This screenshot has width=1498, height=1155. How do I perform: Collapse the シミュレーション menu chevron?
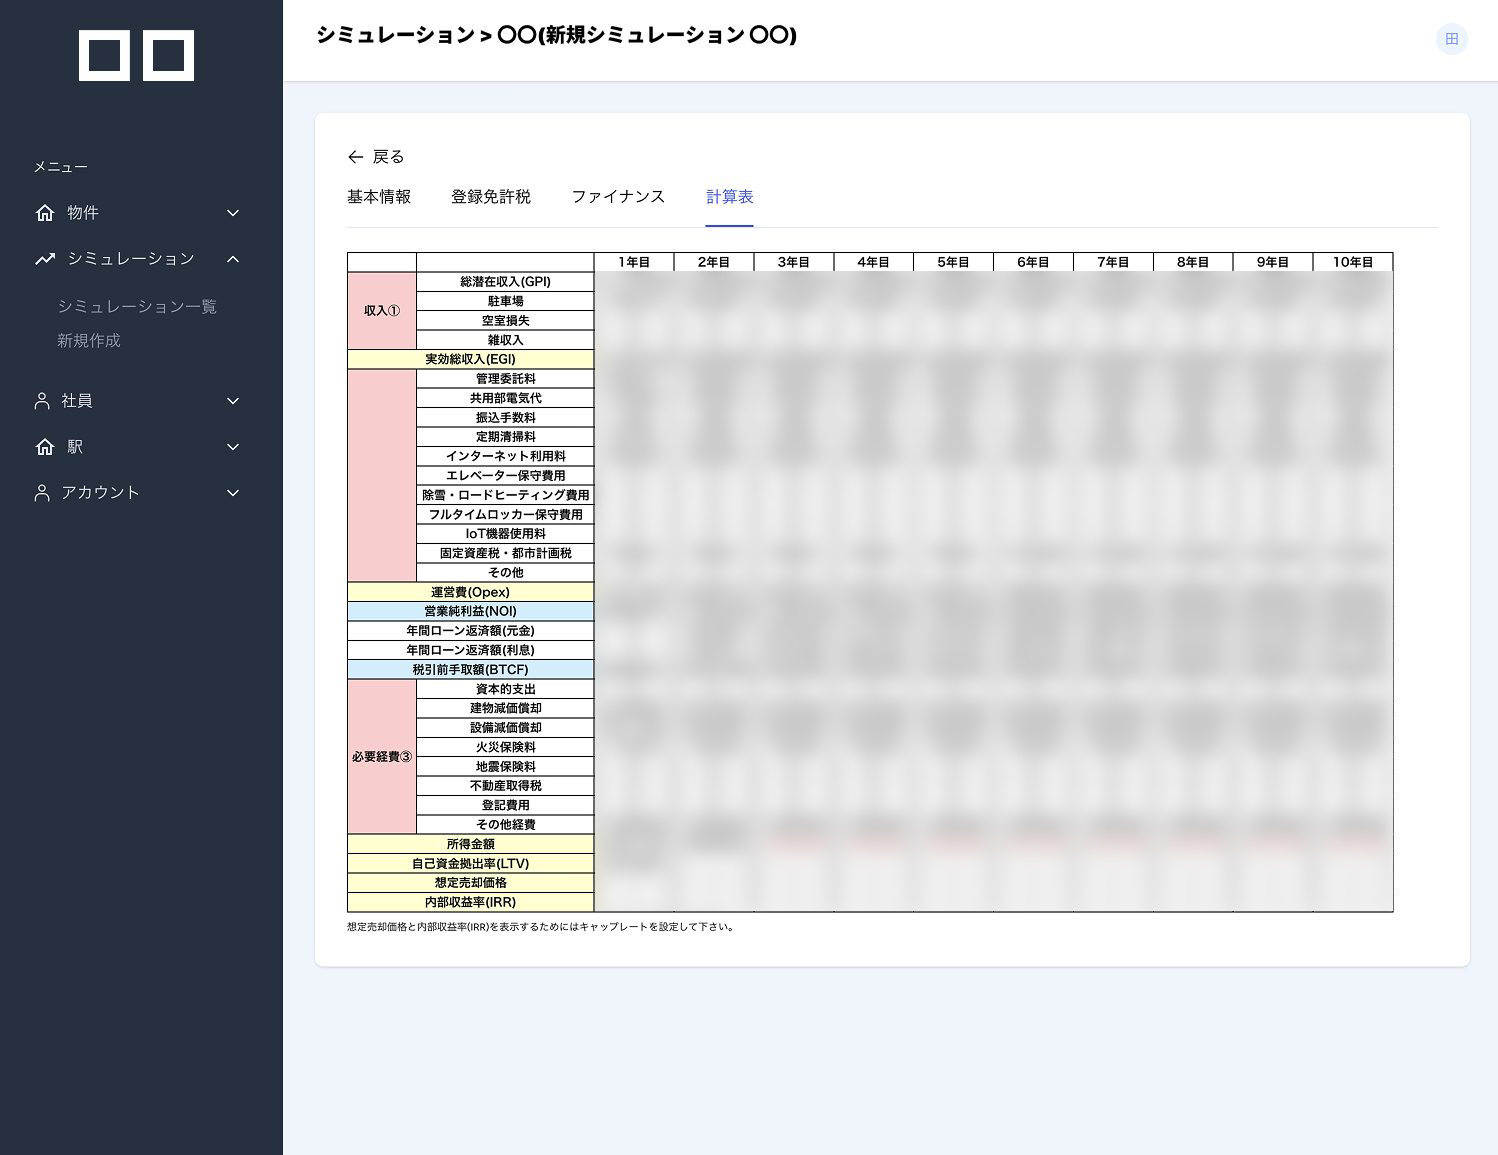(x=233, y=259)
